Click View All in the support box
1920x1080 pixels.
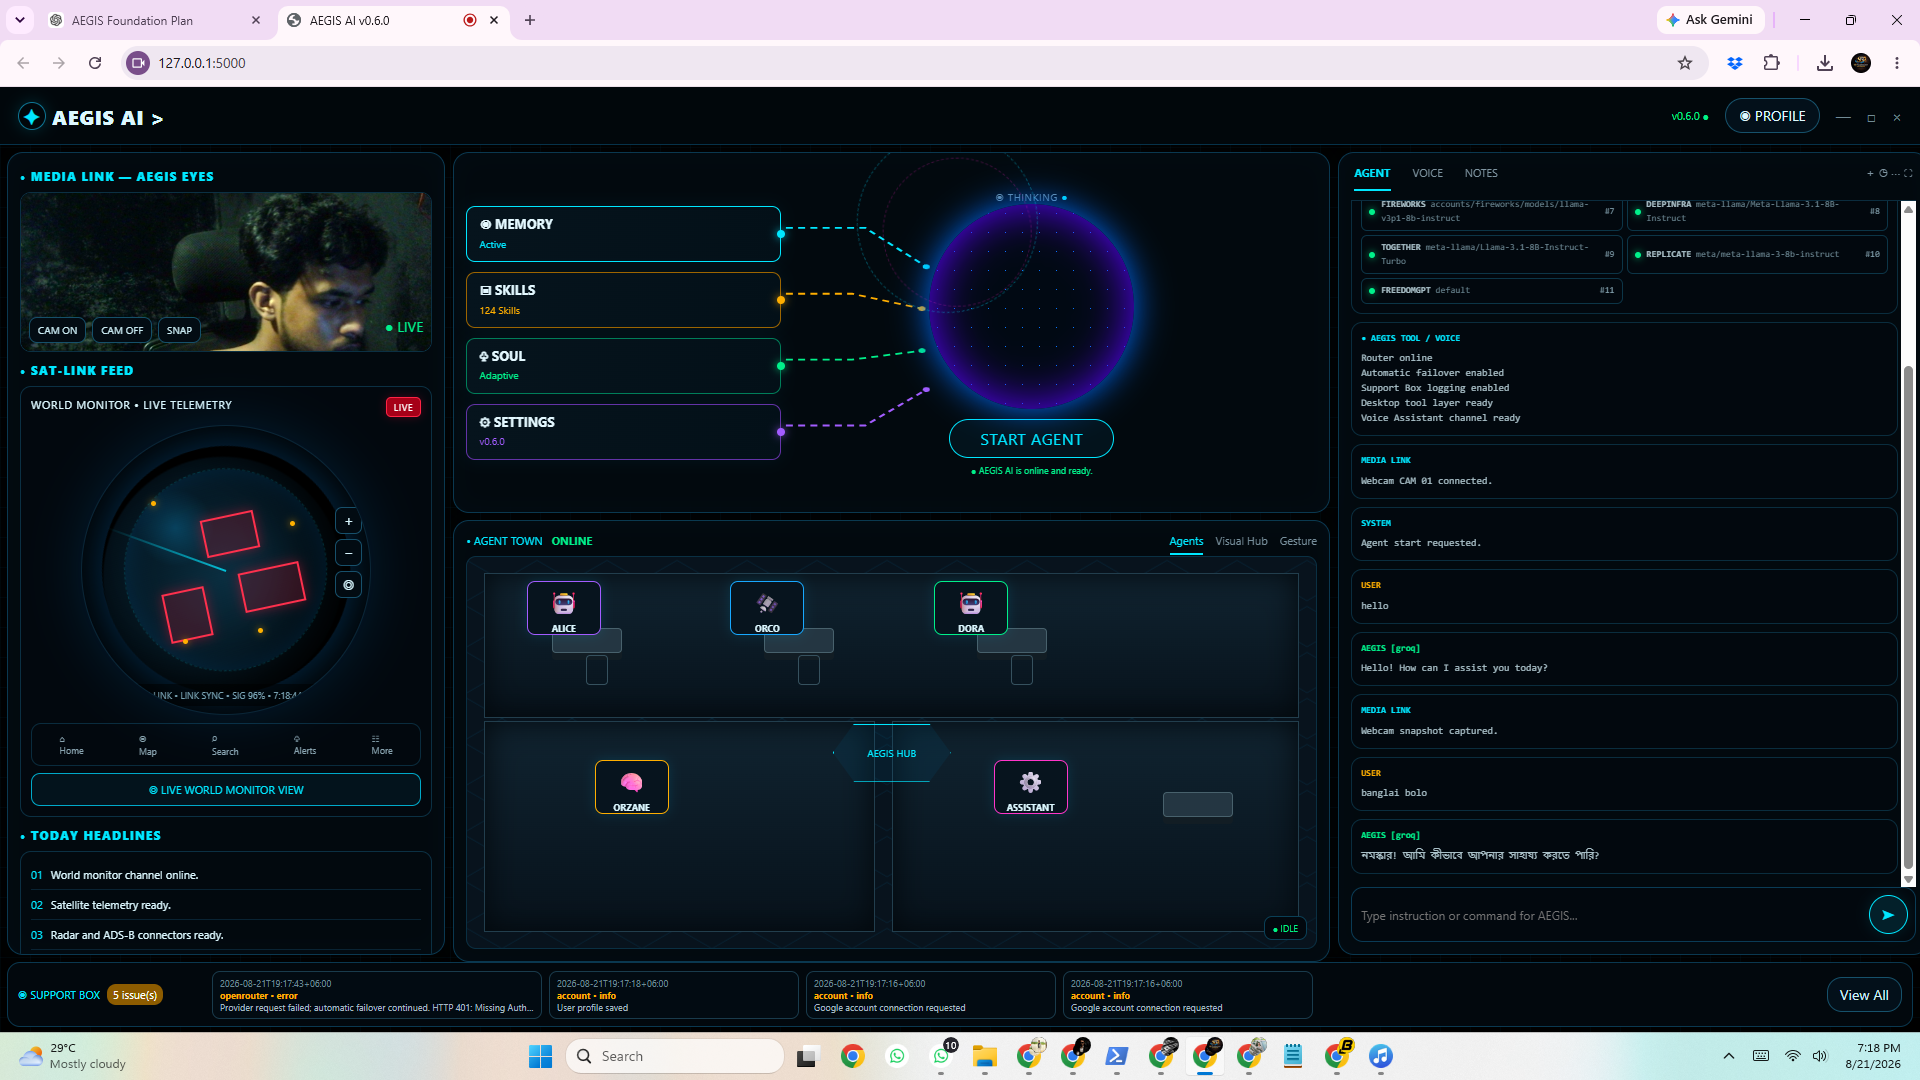coord(1864,995)
